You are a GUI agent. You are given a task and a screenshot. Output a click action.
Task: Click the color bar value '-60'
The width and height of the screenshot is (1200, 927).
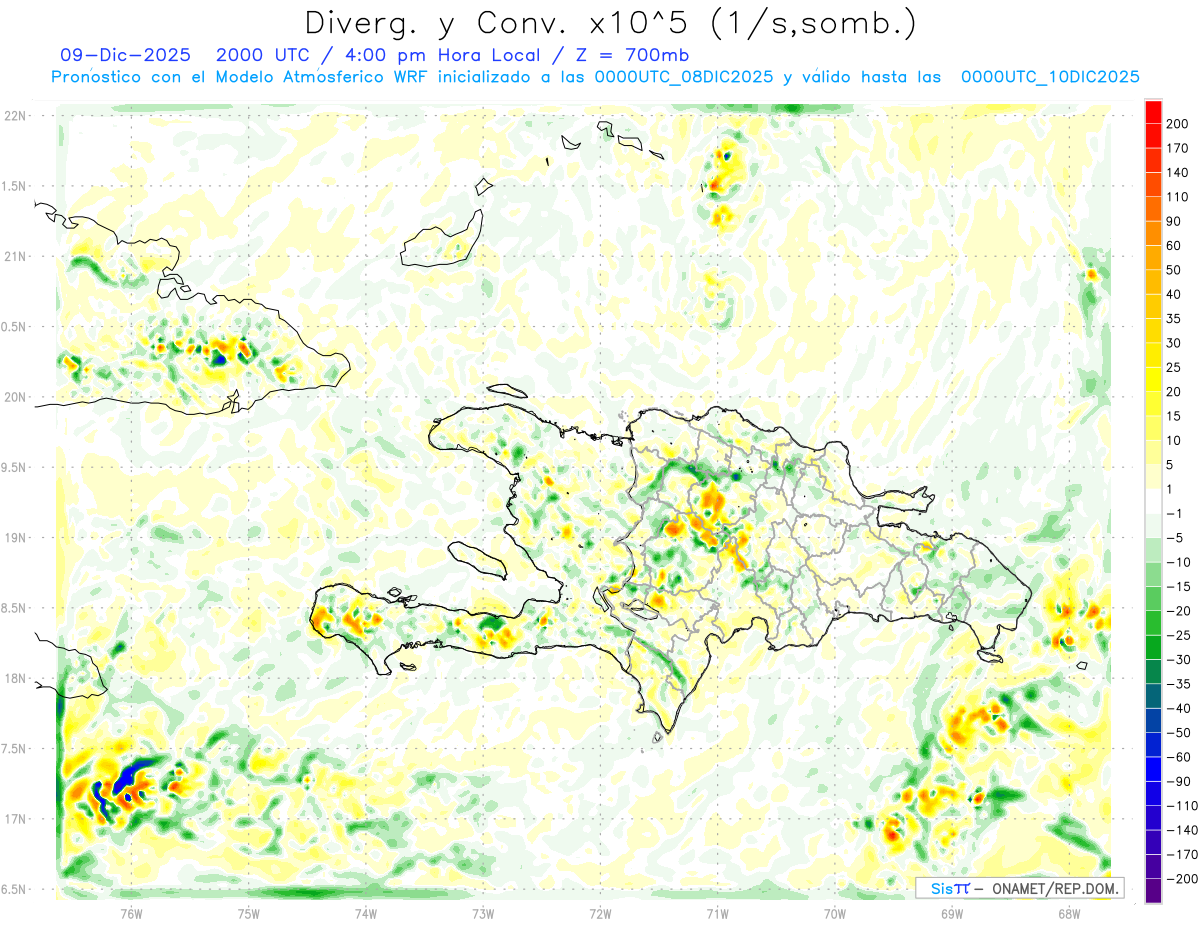(x=1179, y=757)
